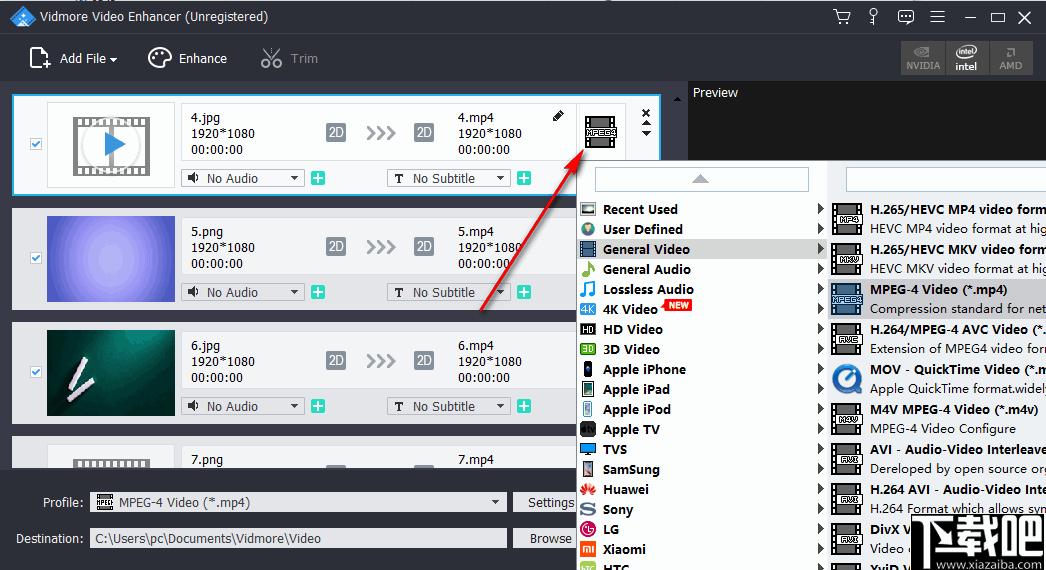Add subtitle to 4.jpg

[x=524, y=178]
